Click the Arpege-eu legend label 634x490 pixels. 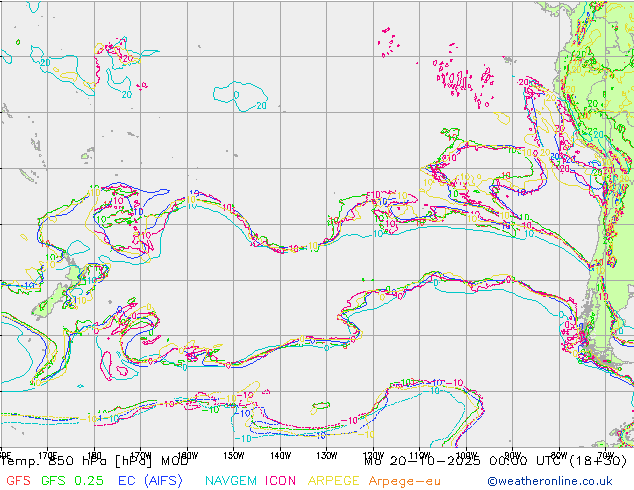click(x=404, y=481)
